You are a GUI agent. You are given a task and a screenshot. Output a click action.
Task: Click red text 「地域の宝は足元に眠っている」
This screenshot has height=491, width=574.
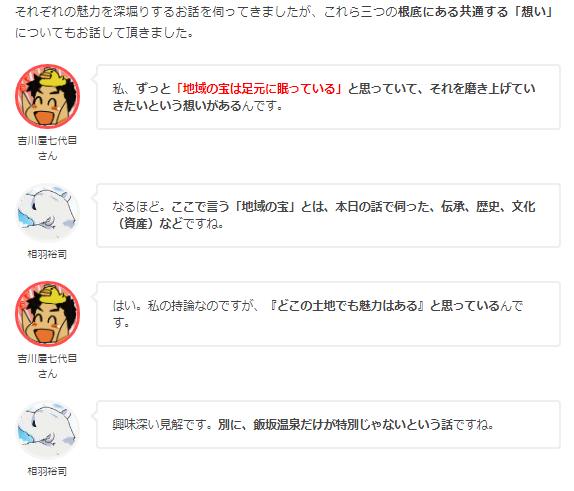(x=258, y=89)
